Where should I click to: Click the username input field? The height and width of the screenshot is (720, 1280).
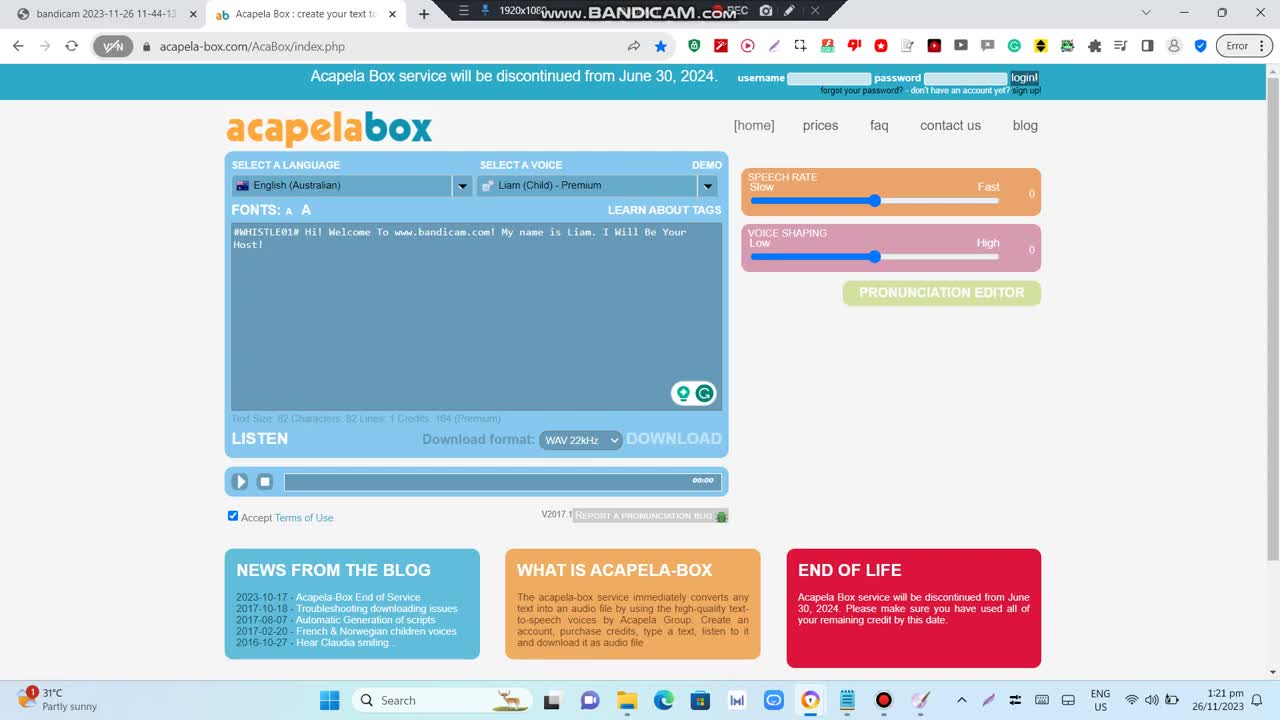point(829,78)
